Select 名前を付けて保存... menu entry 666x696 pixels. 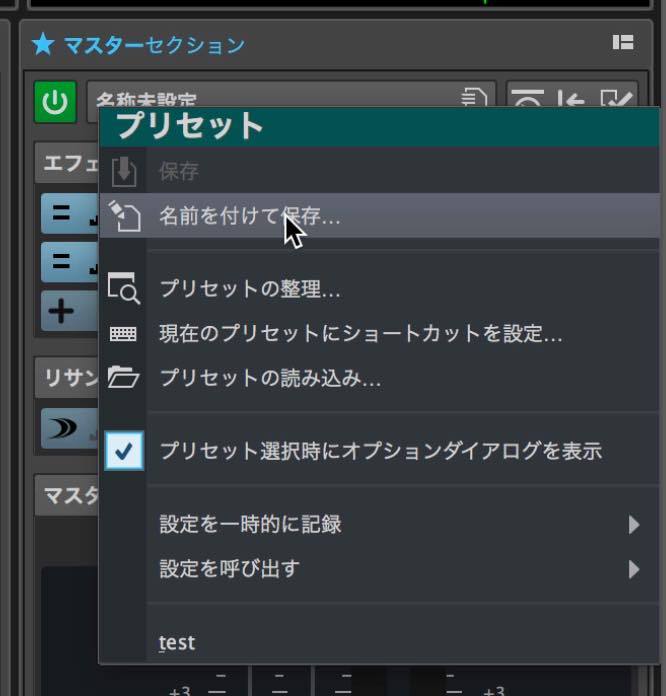pos(379,216)
